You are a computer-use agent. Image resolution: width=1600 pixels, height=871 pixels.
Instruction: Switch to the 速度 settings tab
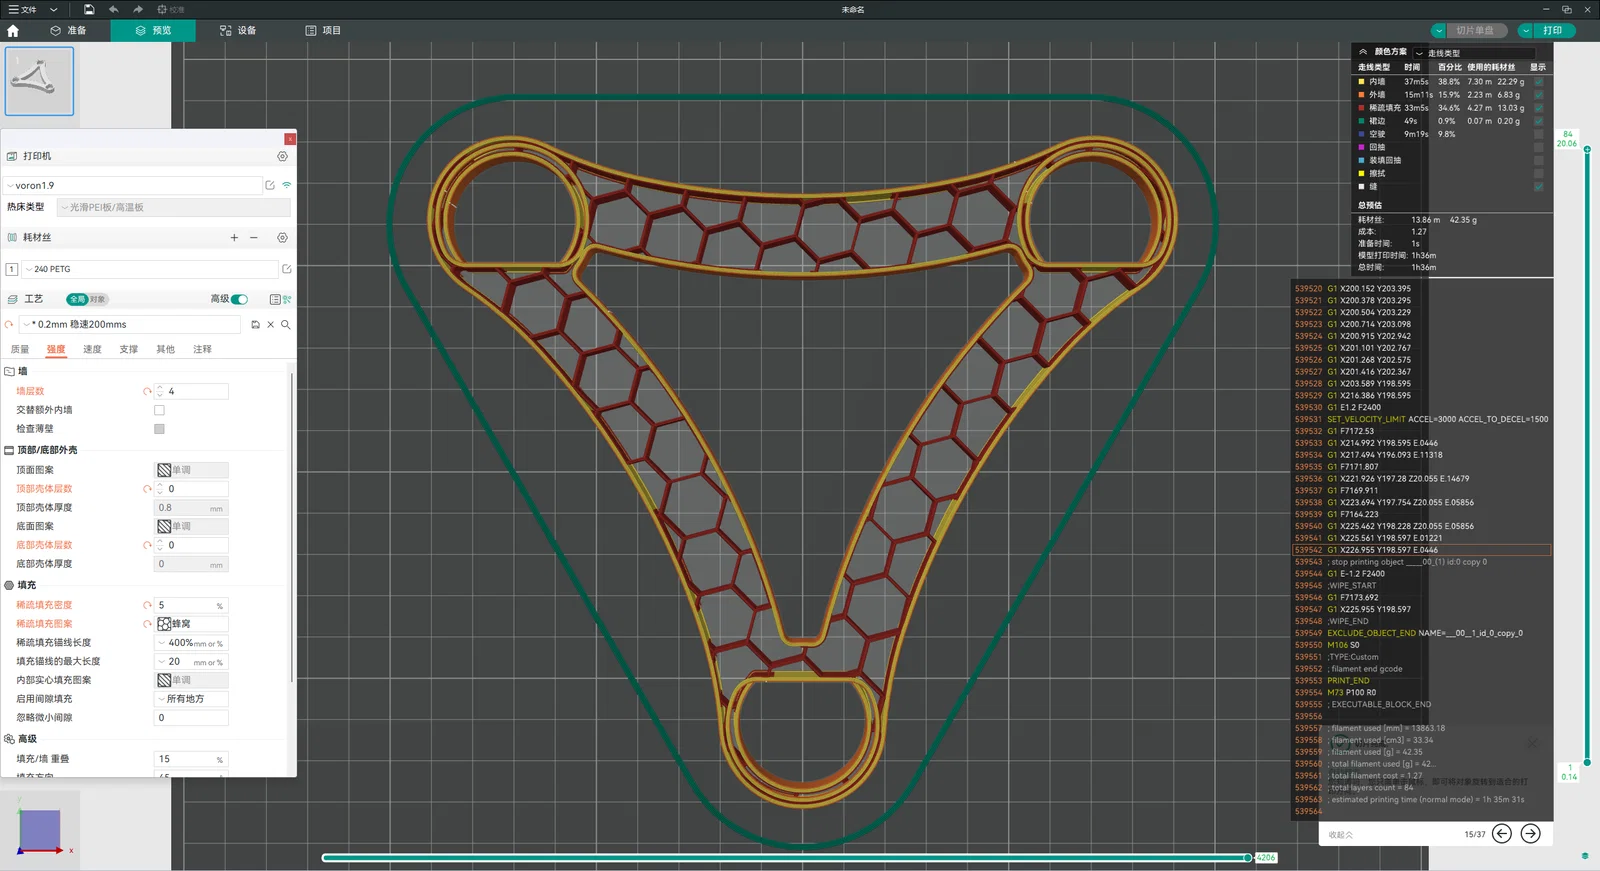pos(92,349)
